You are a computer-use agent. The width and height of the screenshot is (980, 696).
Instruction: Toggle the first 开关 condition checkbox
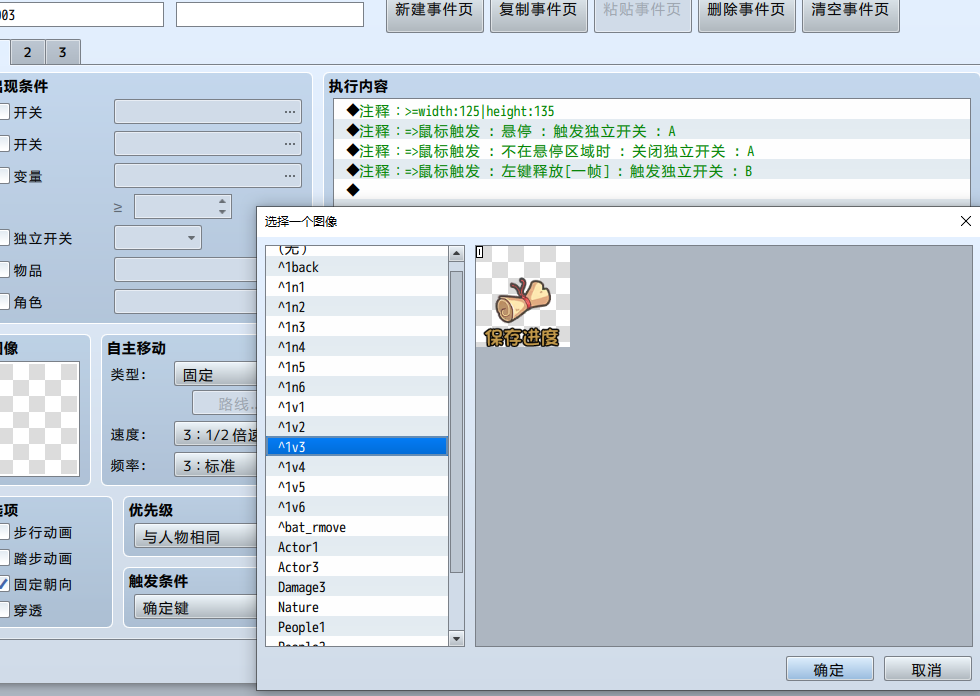pos(4,112)
